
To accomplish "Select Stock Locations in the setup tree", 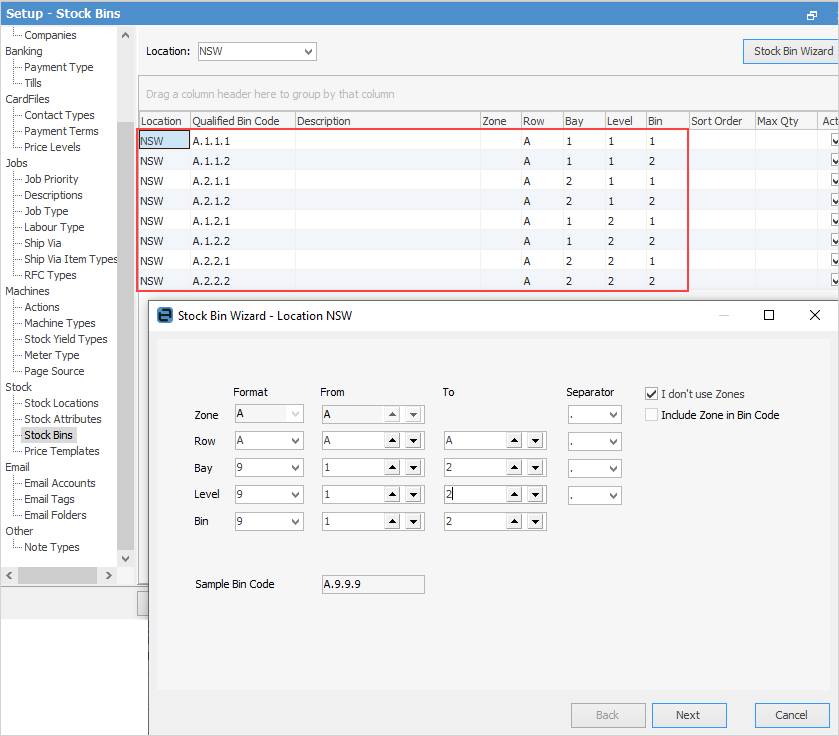I will pyautogui.click(x=61, y=403).
